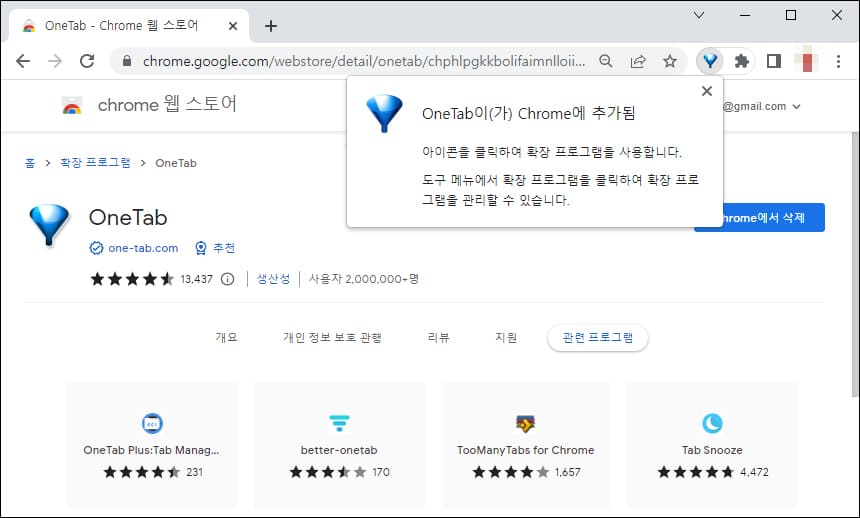Bookmark this page with the star icon
Image resolution: width=860 pixels, height=518 pixels.
670,61
